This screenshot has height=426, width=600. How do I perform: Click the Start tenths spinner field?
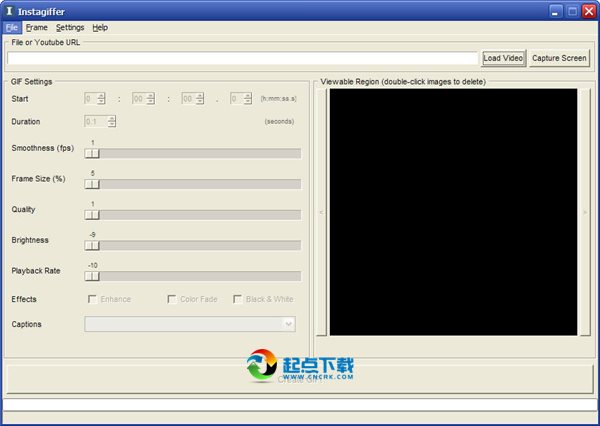pos(241,99)
